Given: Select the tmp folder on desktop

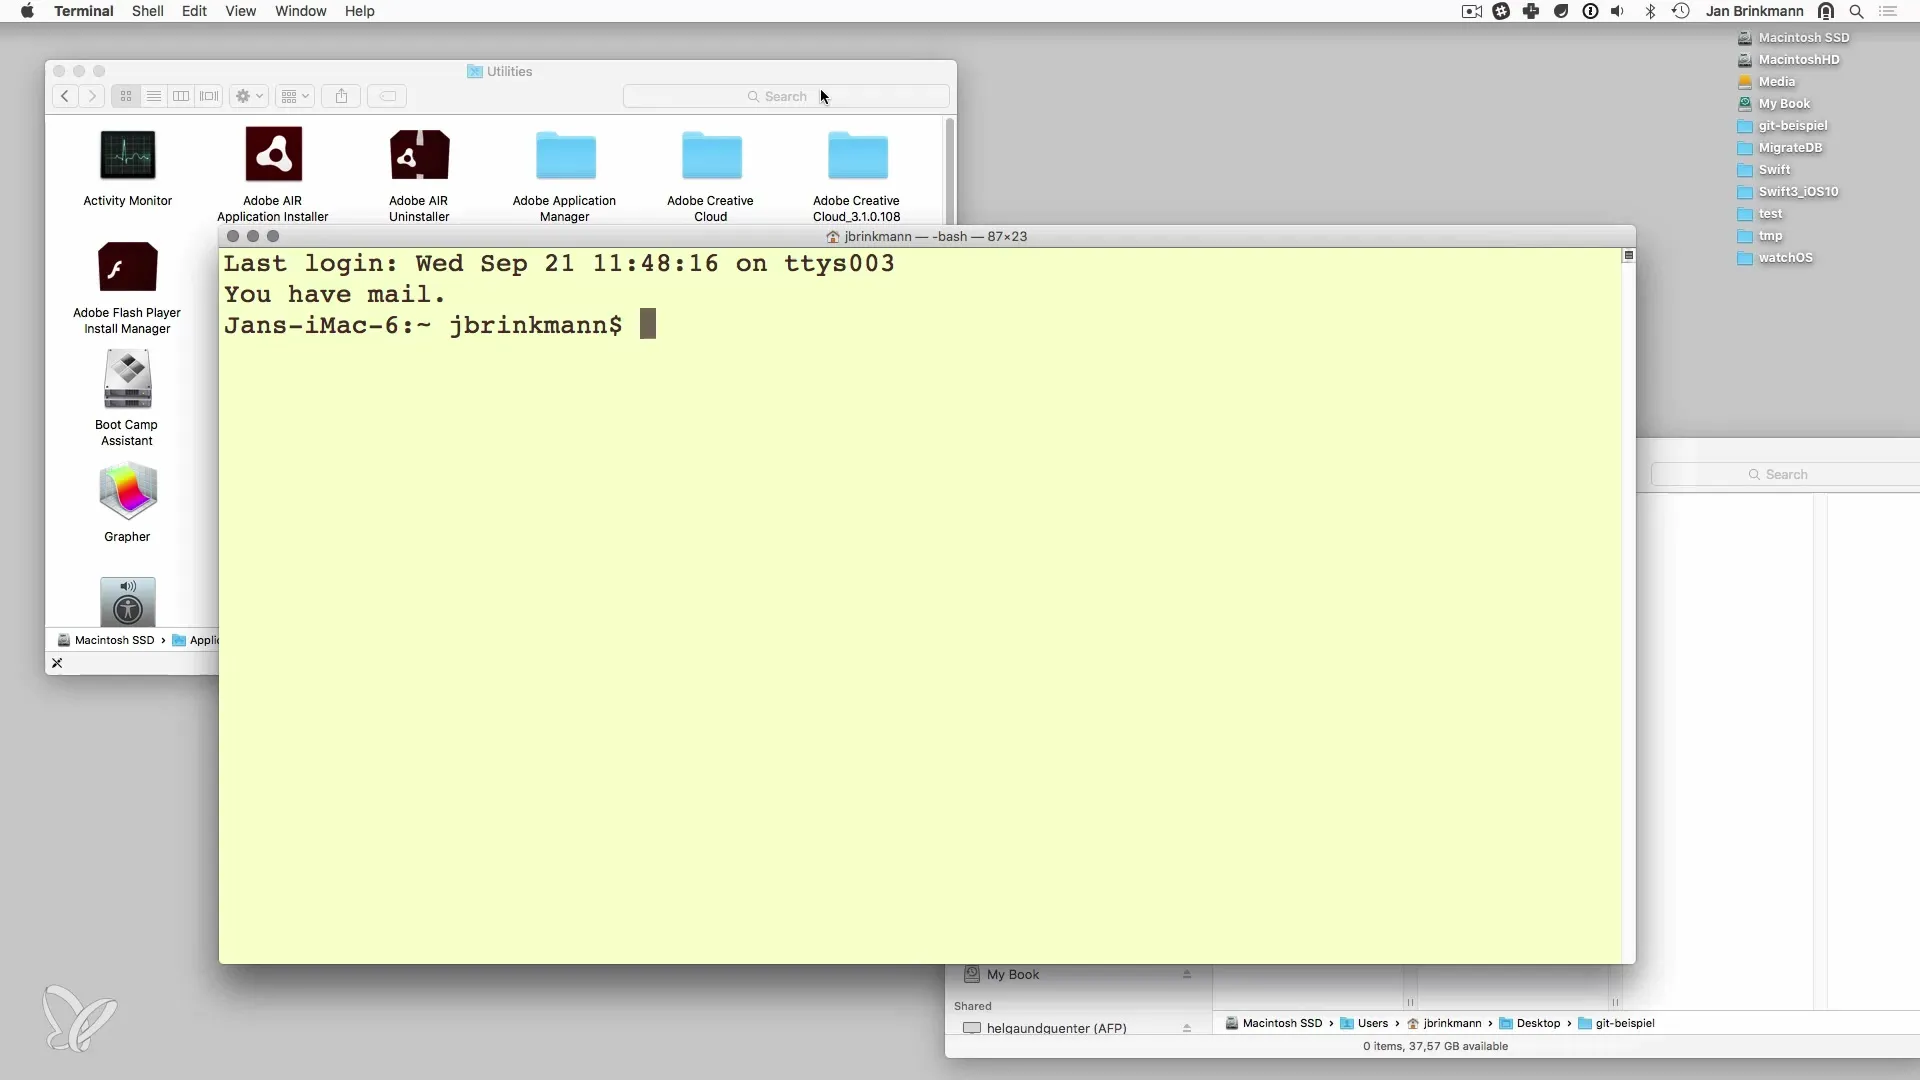Looking at the screenshot, I should click(1760, 236).
